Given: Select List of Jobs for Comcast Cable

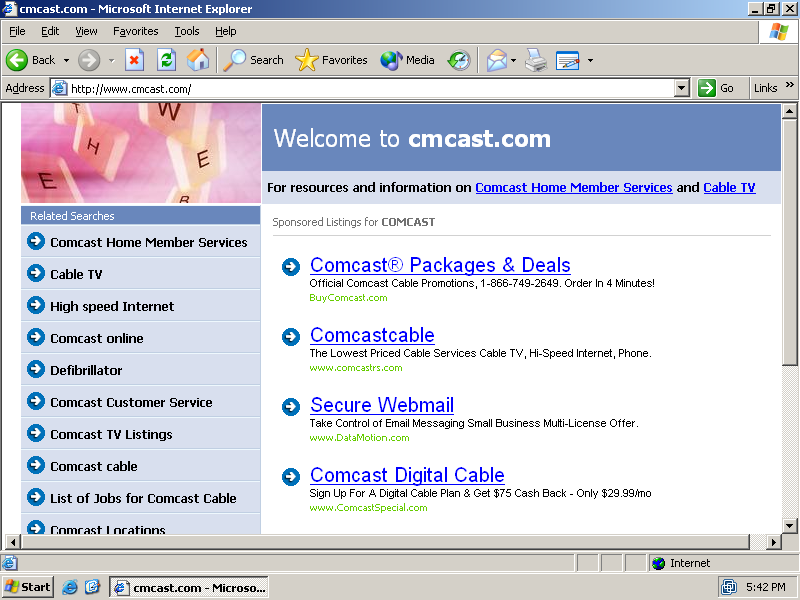Looking at the screenshot, I should [x=143, y=498].
